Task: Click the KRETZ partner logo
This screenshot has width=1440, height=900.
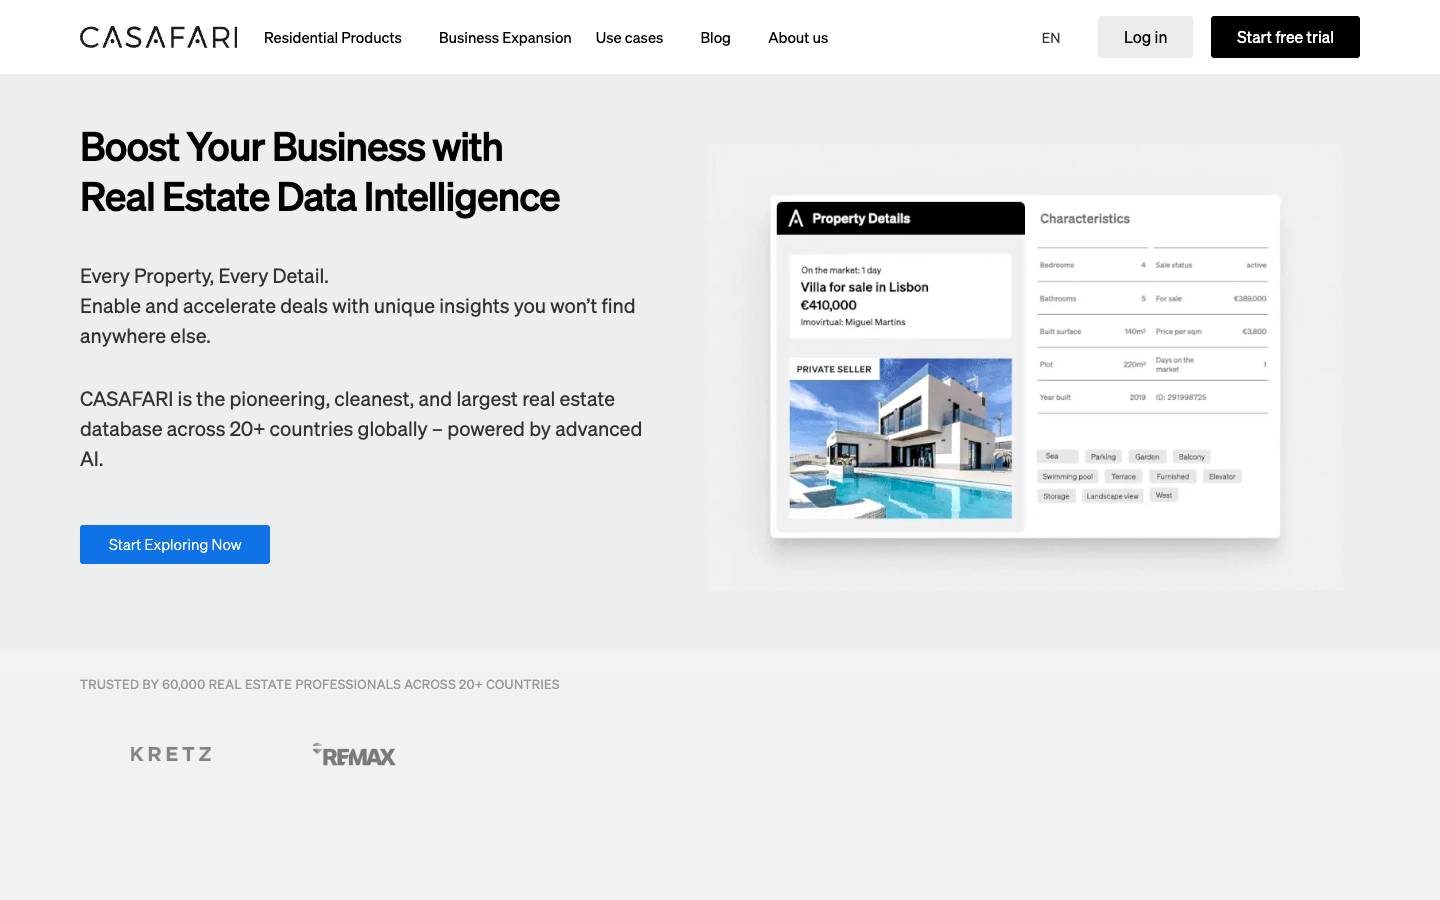Action: click(x=171, y=754)
